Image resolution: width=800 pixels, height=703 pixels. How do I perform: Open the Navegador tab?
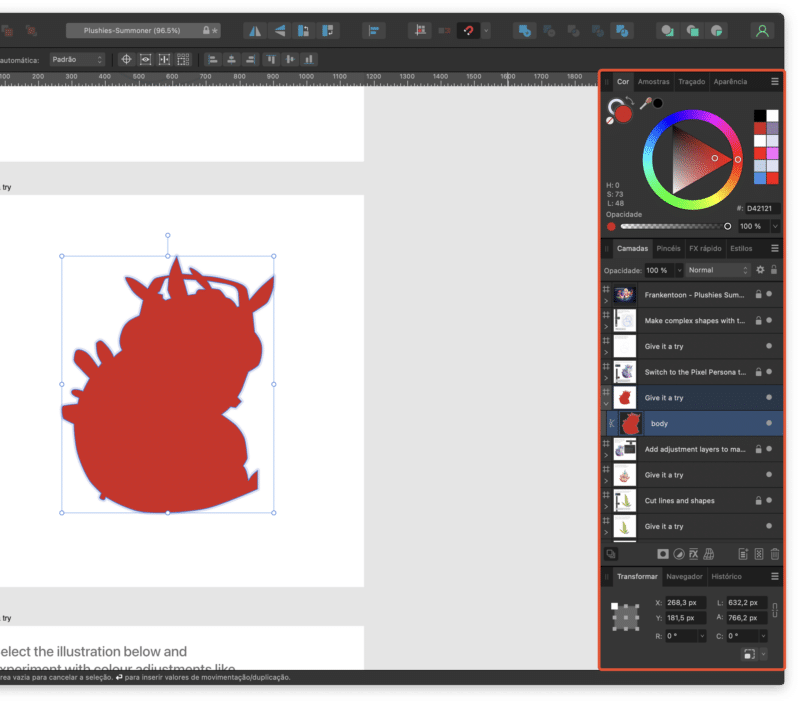(686, 576)
